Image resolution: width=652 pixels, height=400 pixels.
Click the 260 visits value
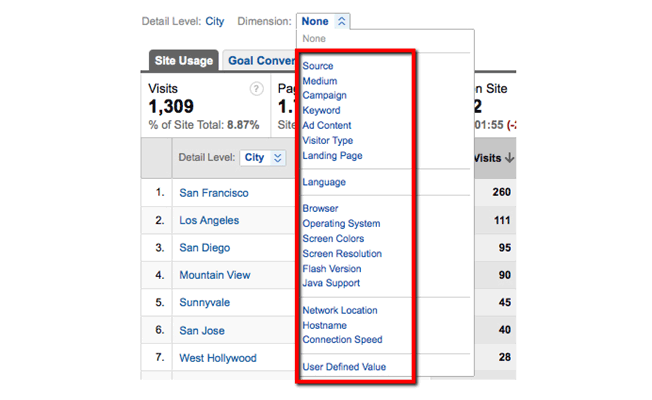501,192
